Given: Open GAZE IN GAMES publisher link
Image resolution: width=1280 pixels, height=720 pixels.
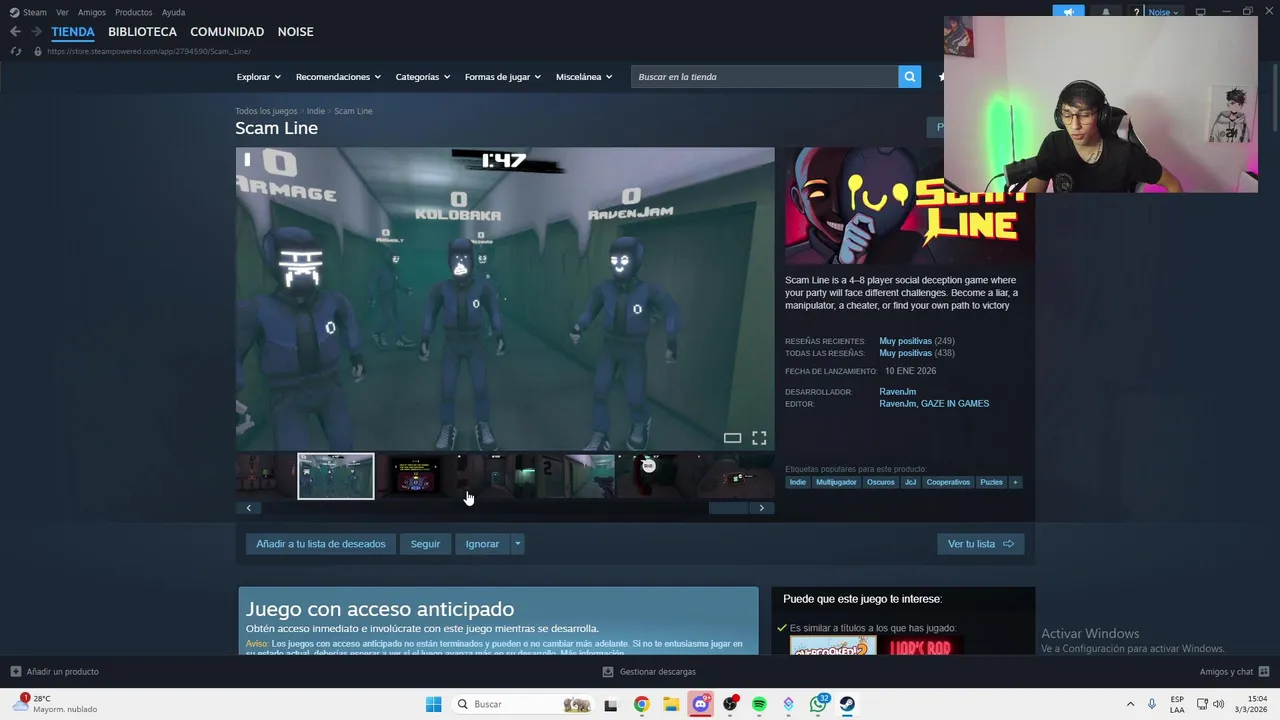Looking at the screenshot, I should [x=954, y=404].
